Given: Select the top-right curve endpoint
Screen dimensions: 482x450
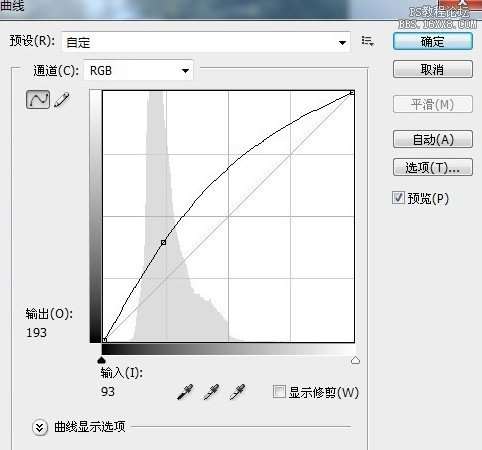Looking at the screenshot, I should tap(352, 92).
